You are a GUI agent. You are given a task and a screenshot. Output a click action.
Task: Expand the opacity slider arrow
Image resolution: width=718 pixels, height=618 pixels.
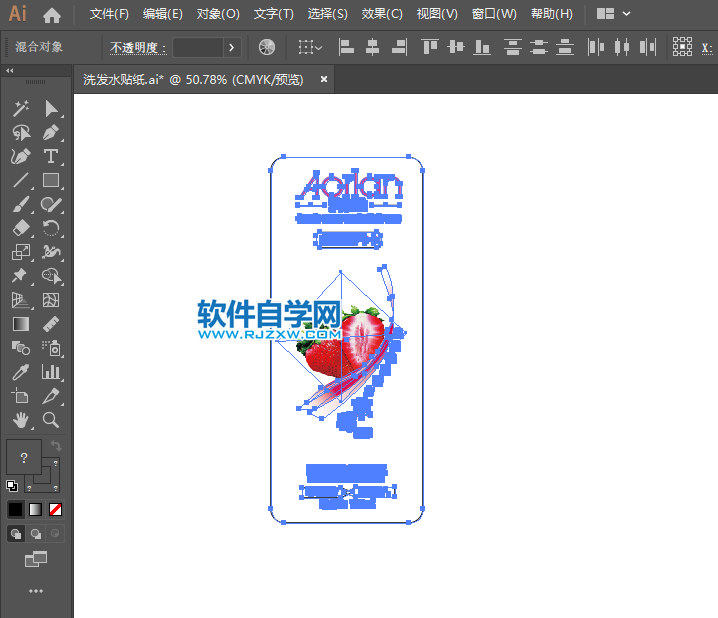[232, 47]
